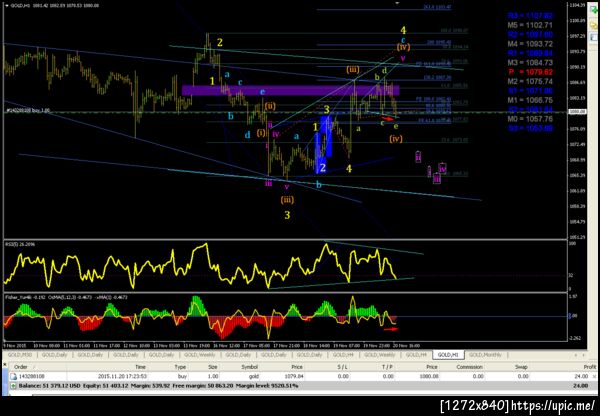Viewport: 600px width, 416px height.
Task: Click the current price marker on the price axis
Action: click(x=577, y=112)
